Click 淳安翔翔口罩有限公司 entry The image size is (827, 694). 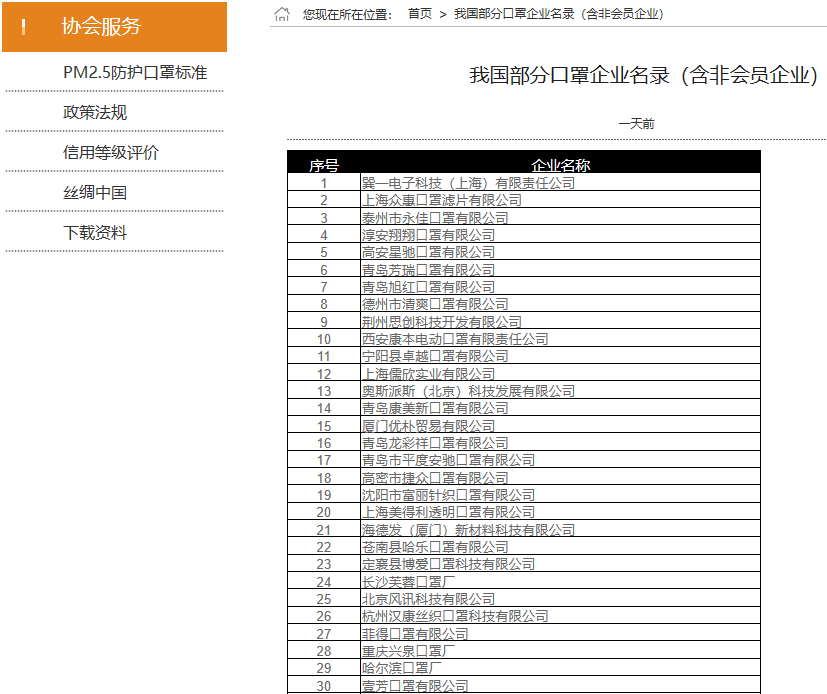click(428, 235)
